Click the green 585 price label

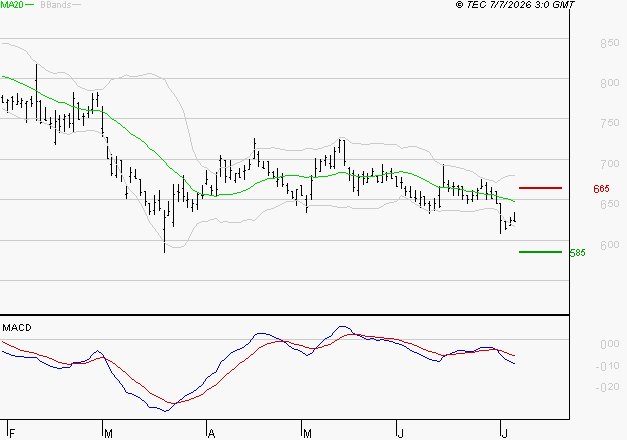[577, 253]
